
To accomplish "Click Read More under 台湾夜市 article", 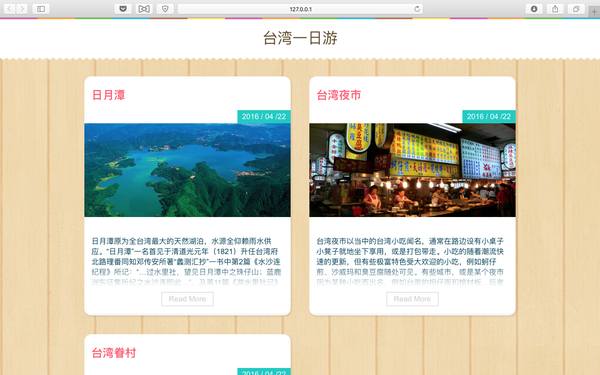I will (412, 299).
